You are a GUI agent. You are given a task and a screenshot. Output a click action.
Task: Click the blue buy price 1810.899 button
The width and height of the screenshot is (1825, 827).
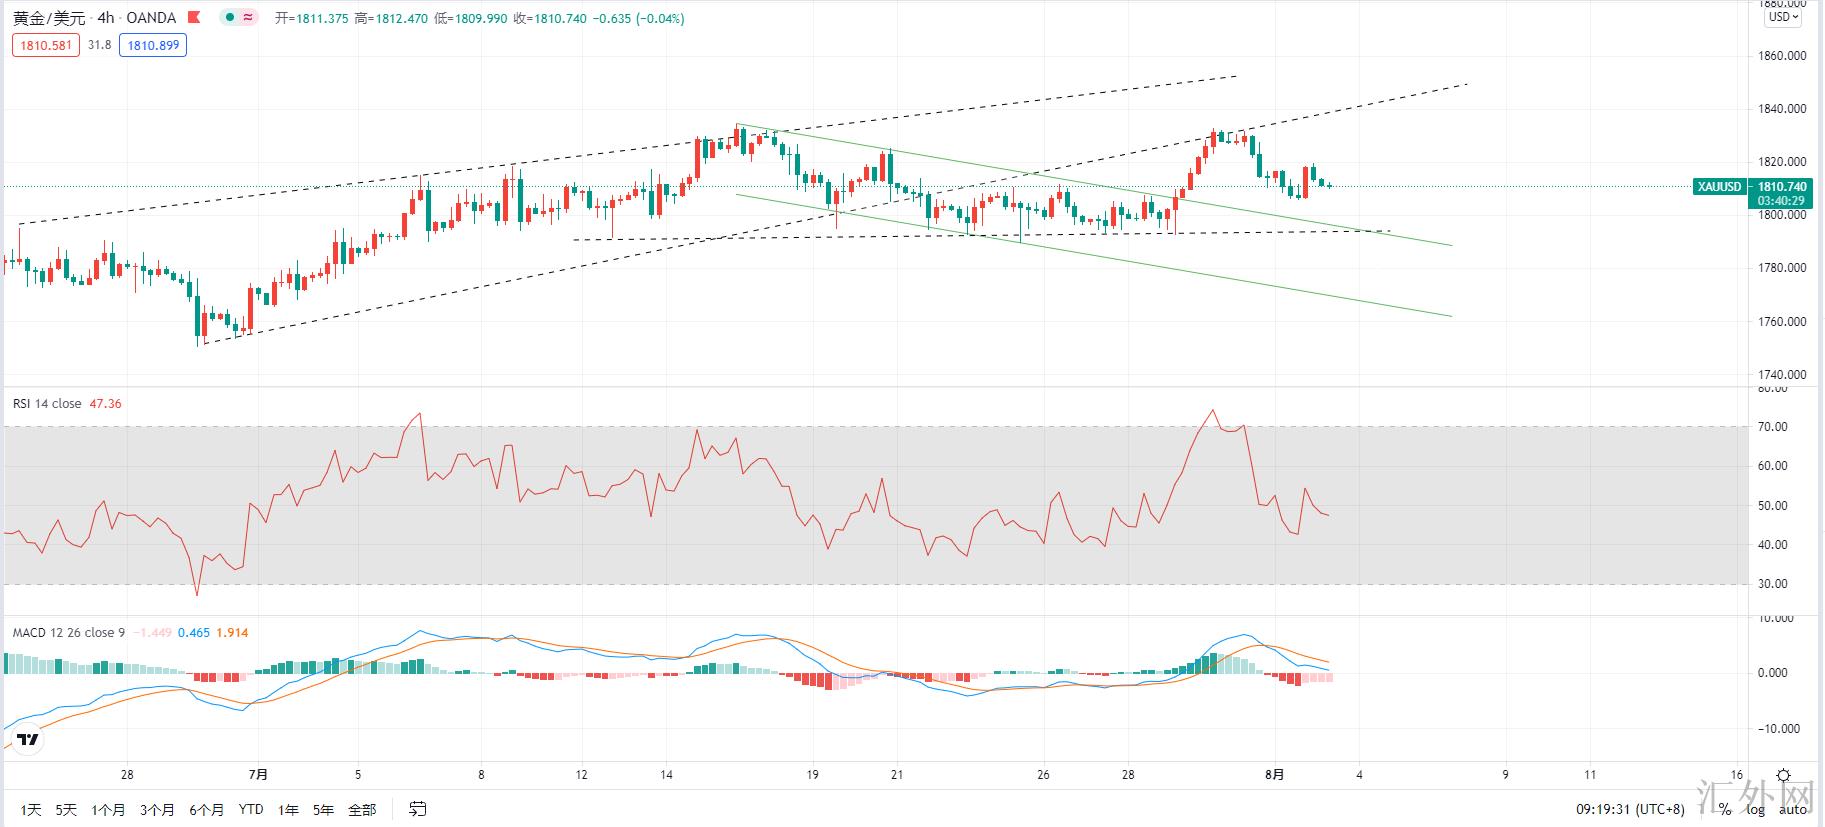click(x=153, y=45)
